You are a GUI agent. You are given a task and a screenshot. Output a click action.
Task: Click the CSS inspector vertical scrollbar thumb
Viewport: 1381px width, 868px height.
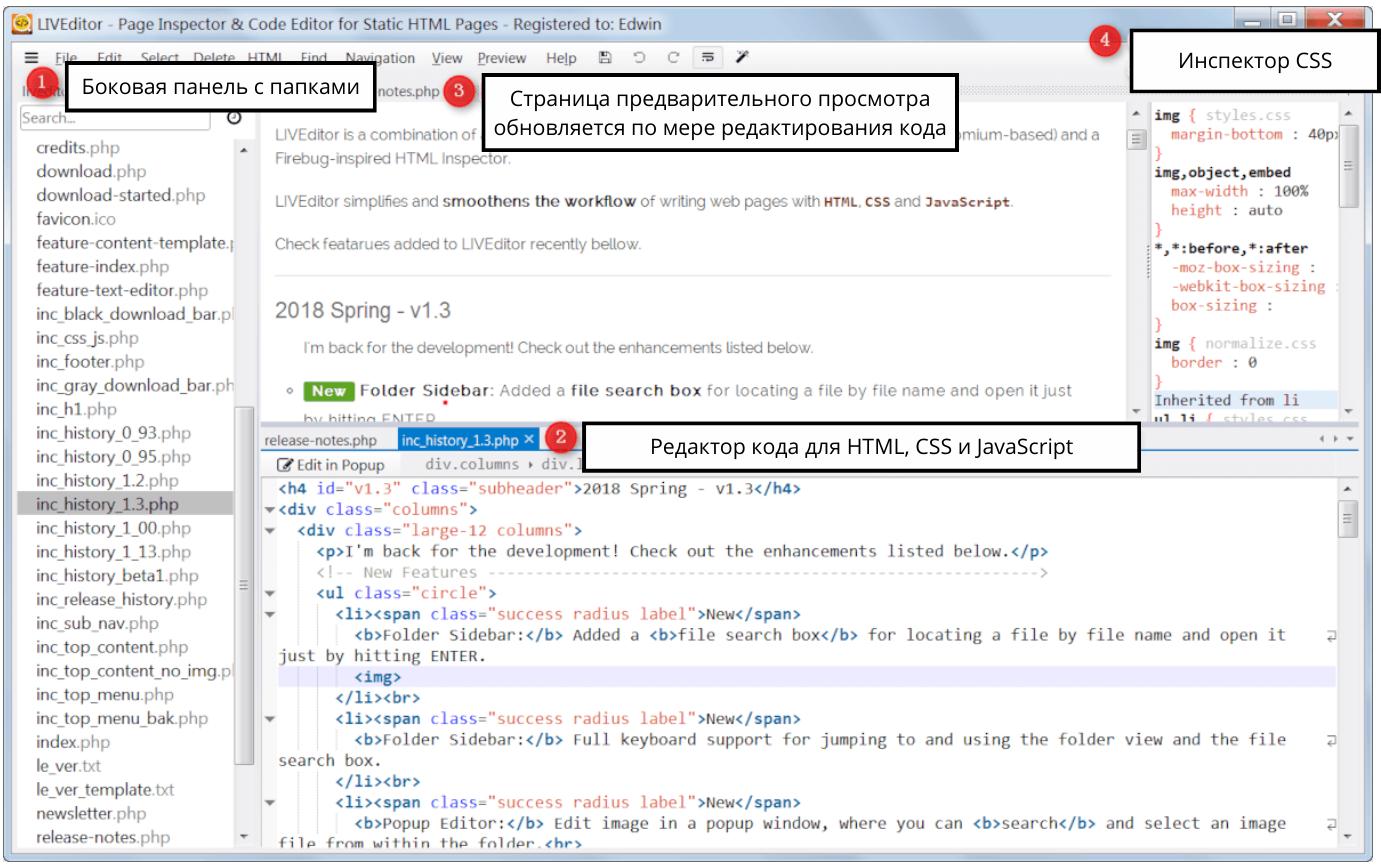click(1349, 165)
